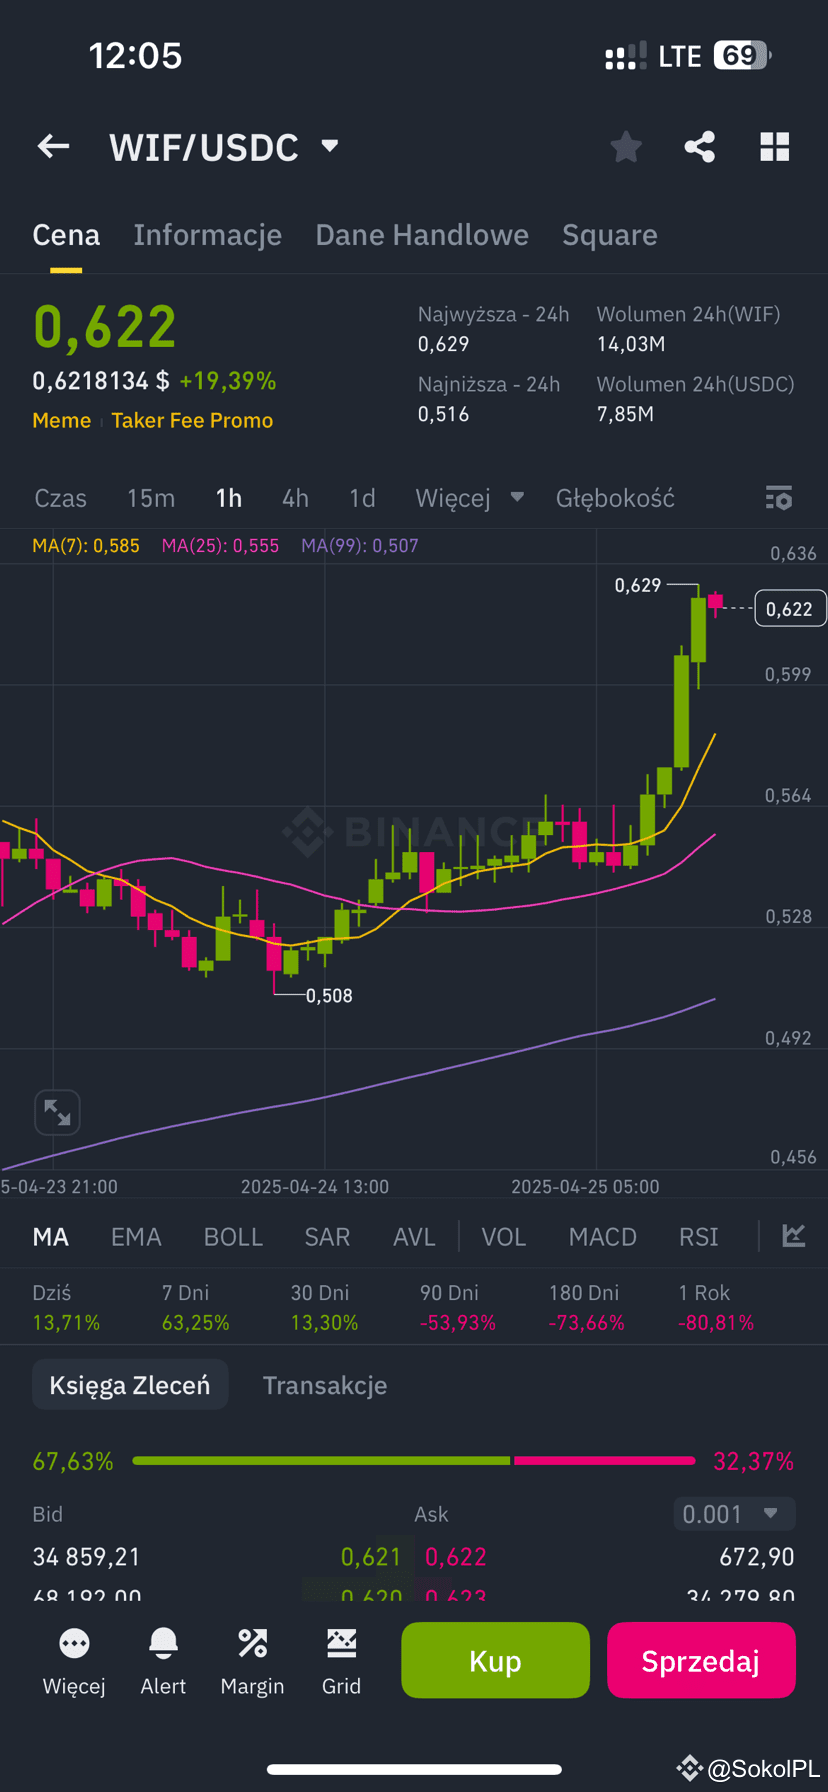Viewport: 828px width, 1792px height.
Task: Tap the back arrow icon
Action: point(54,147)
